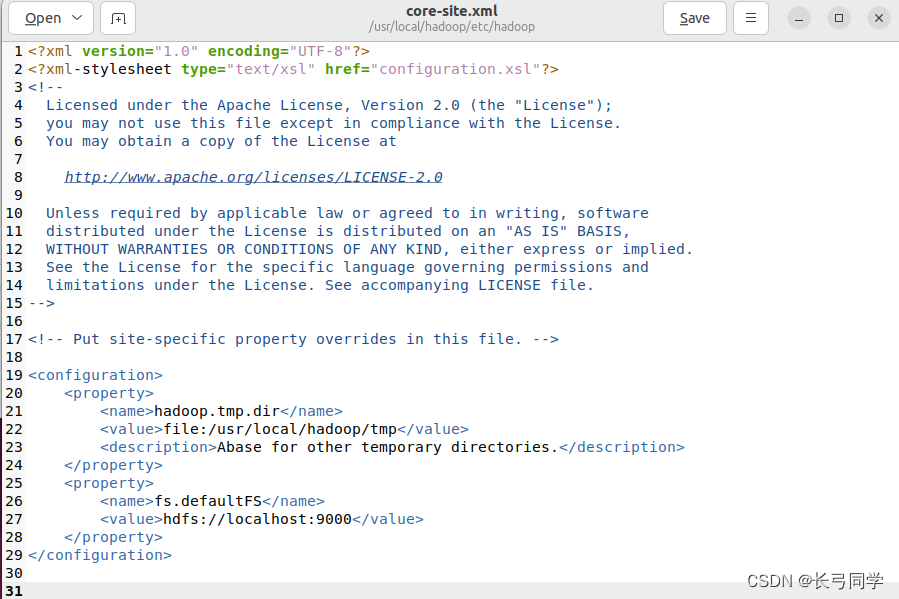The image size is (899, 599).
Task: Click line 'See the License for the specific'
Action: [347, 268]
